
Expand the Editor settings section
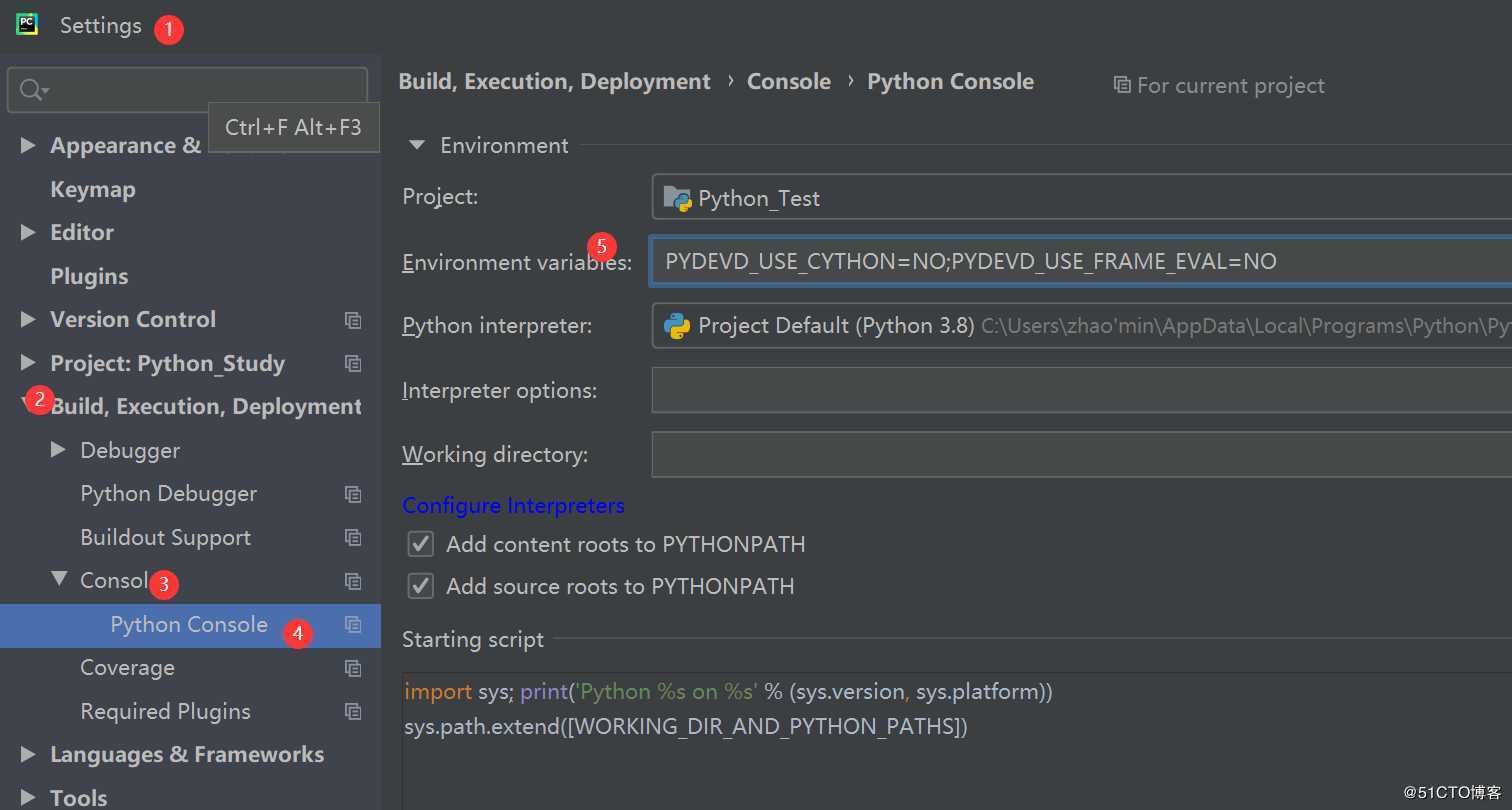click(x=28, y=232)
